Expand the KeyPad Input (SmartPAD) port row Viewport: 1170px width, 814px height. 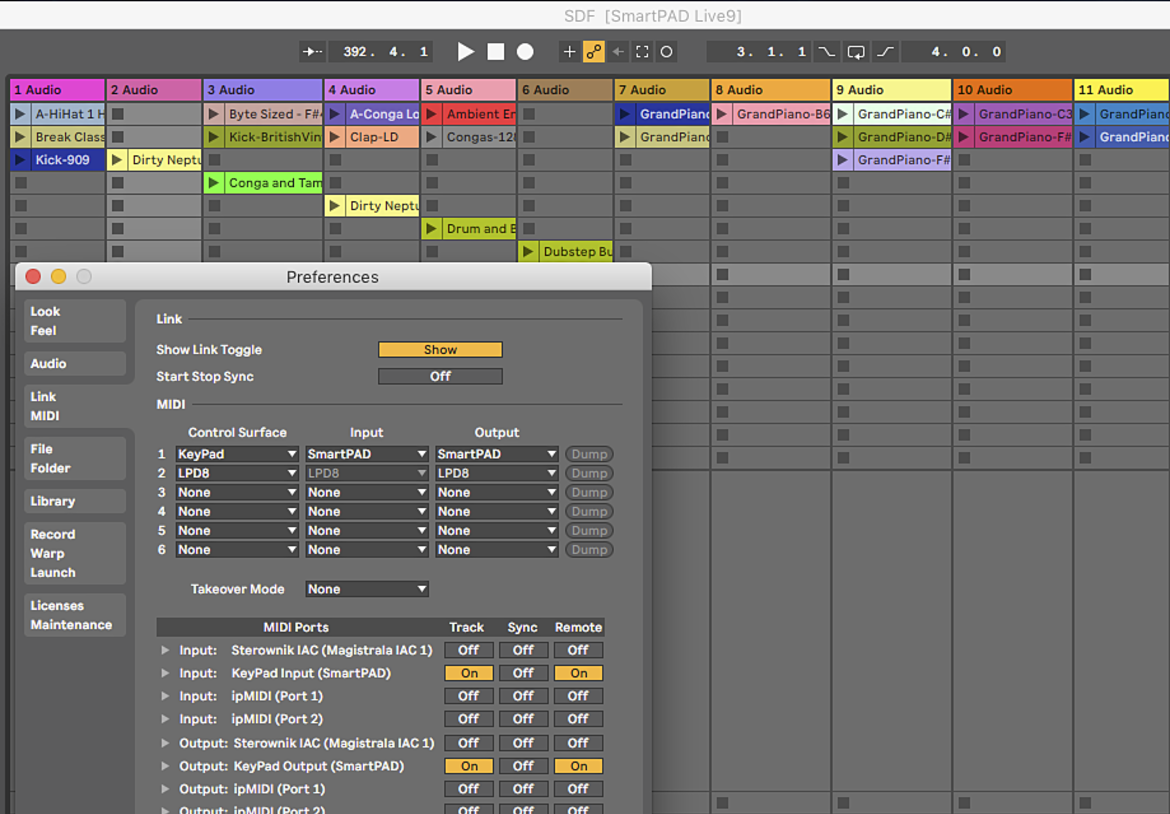(165, 673)
